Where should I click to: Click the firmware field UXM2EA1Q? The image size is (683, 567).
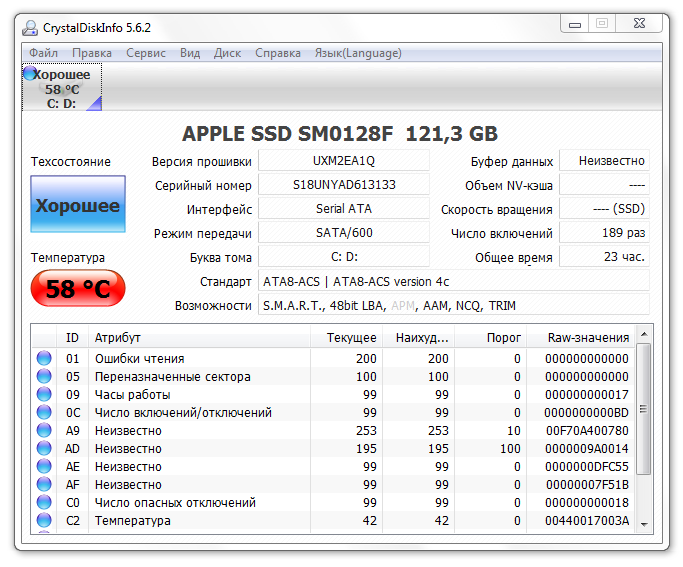pyautogui.click(x=344, y=161)
